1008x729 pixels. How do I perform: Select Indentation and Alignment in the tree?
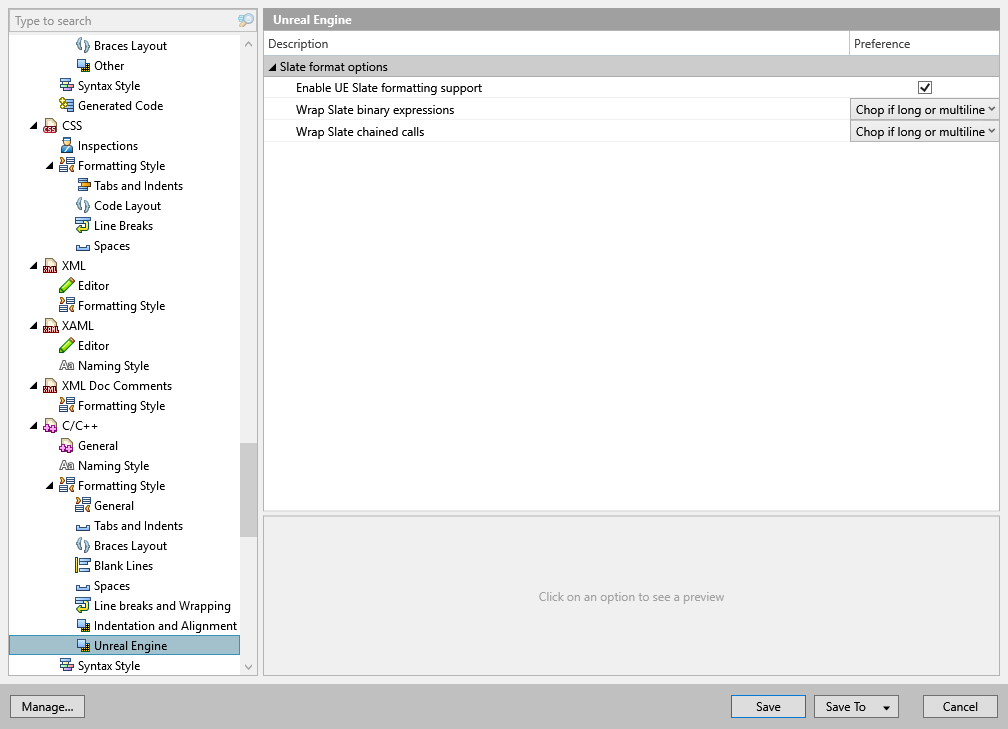tap(165, 626)
